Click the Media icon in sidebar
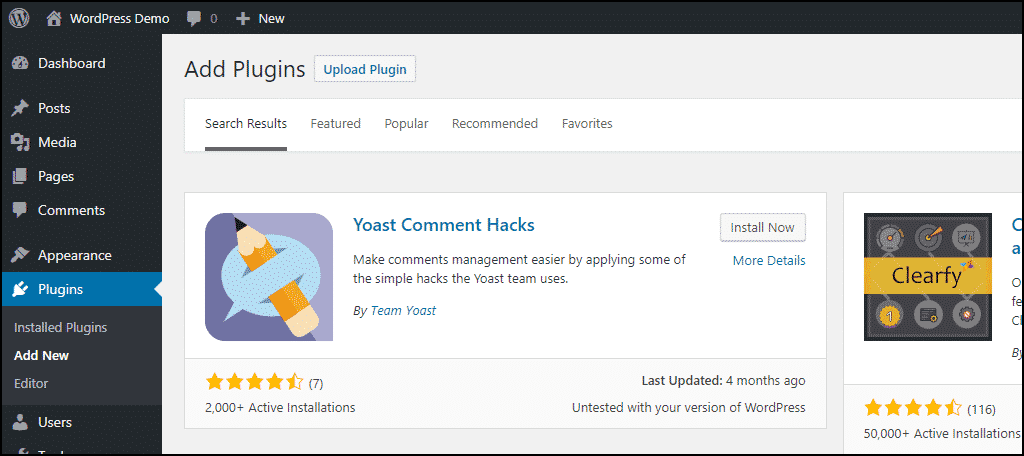This screenshot has height=456, width=1024. 20,142
